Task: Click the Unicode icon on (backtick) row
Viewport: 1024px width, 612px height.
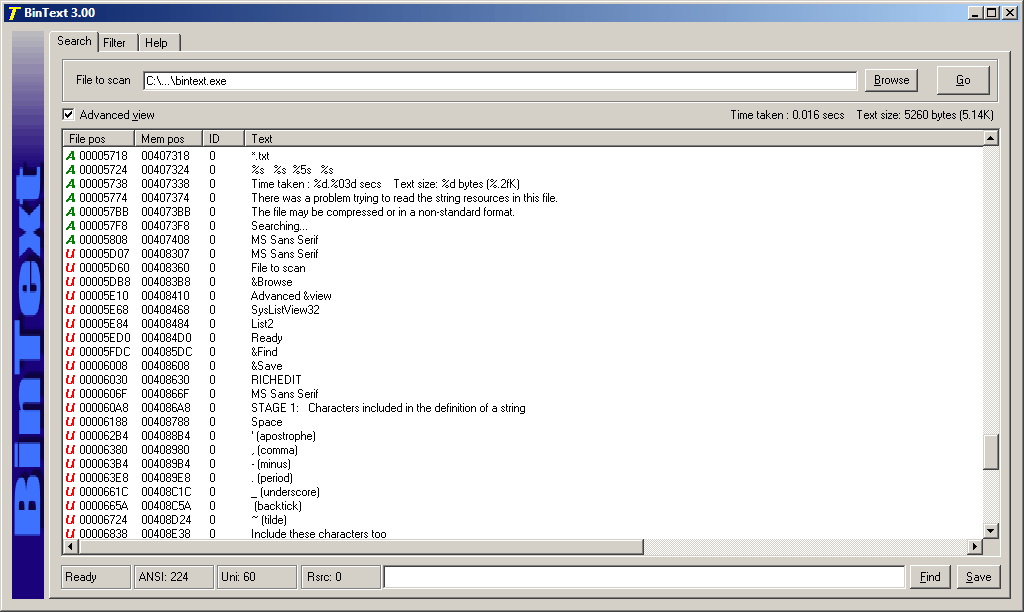Action: click(x=71, y=506)
